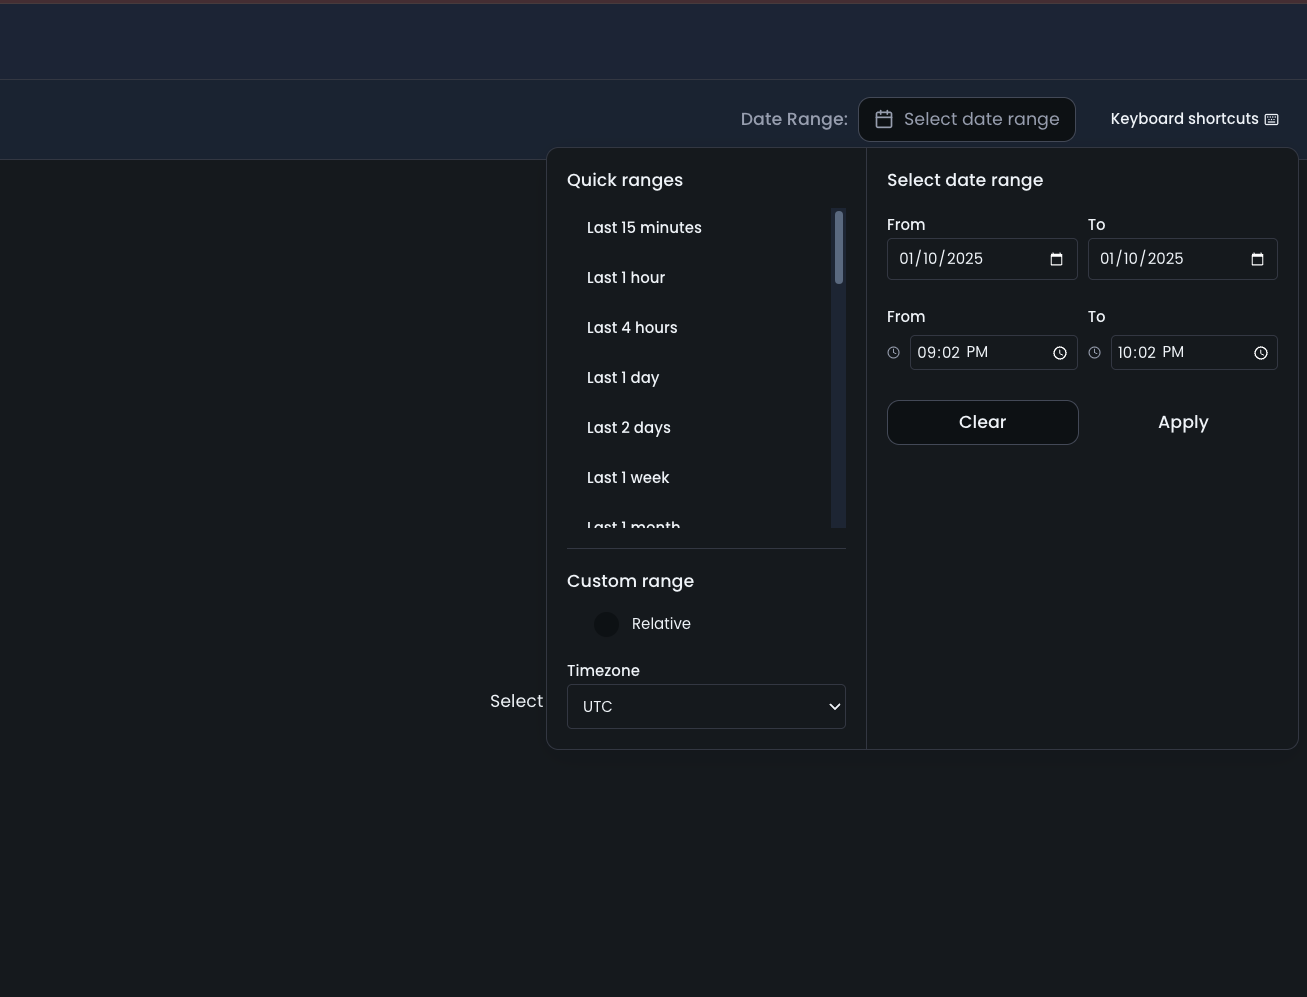Image resolution: width=1307 pixels, height=997 pixels.
Task: Select Last 1 day quick range
Action: (x=623, y=378)
